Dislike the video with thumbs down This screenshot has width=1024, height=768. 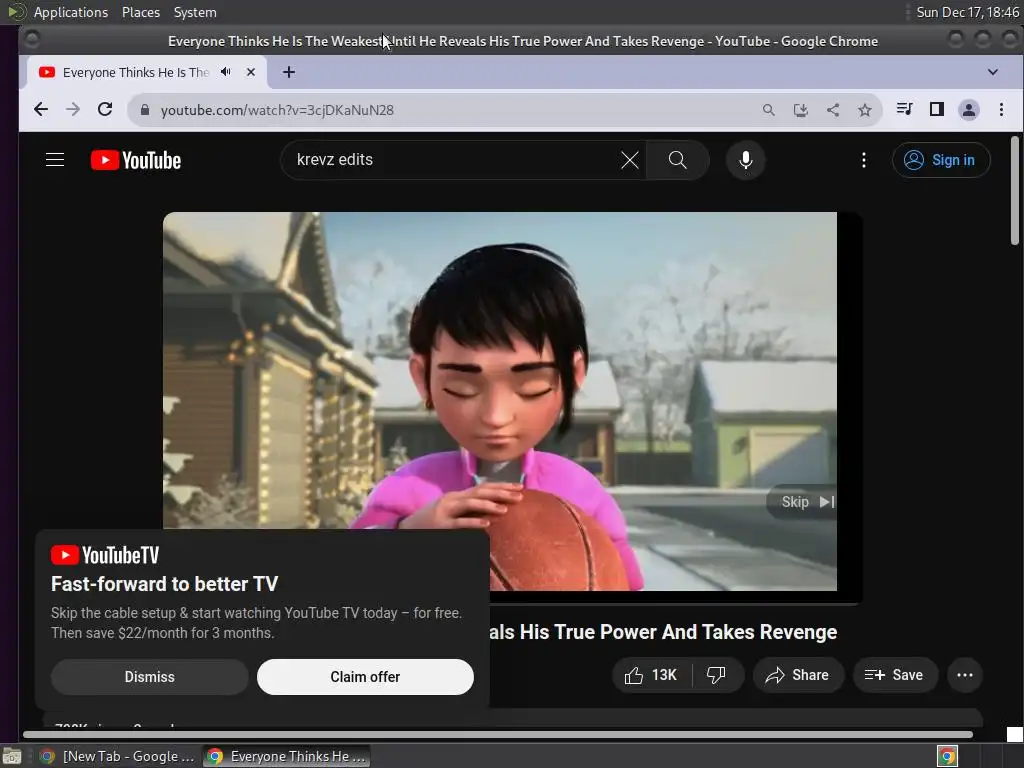pos(716,675)
